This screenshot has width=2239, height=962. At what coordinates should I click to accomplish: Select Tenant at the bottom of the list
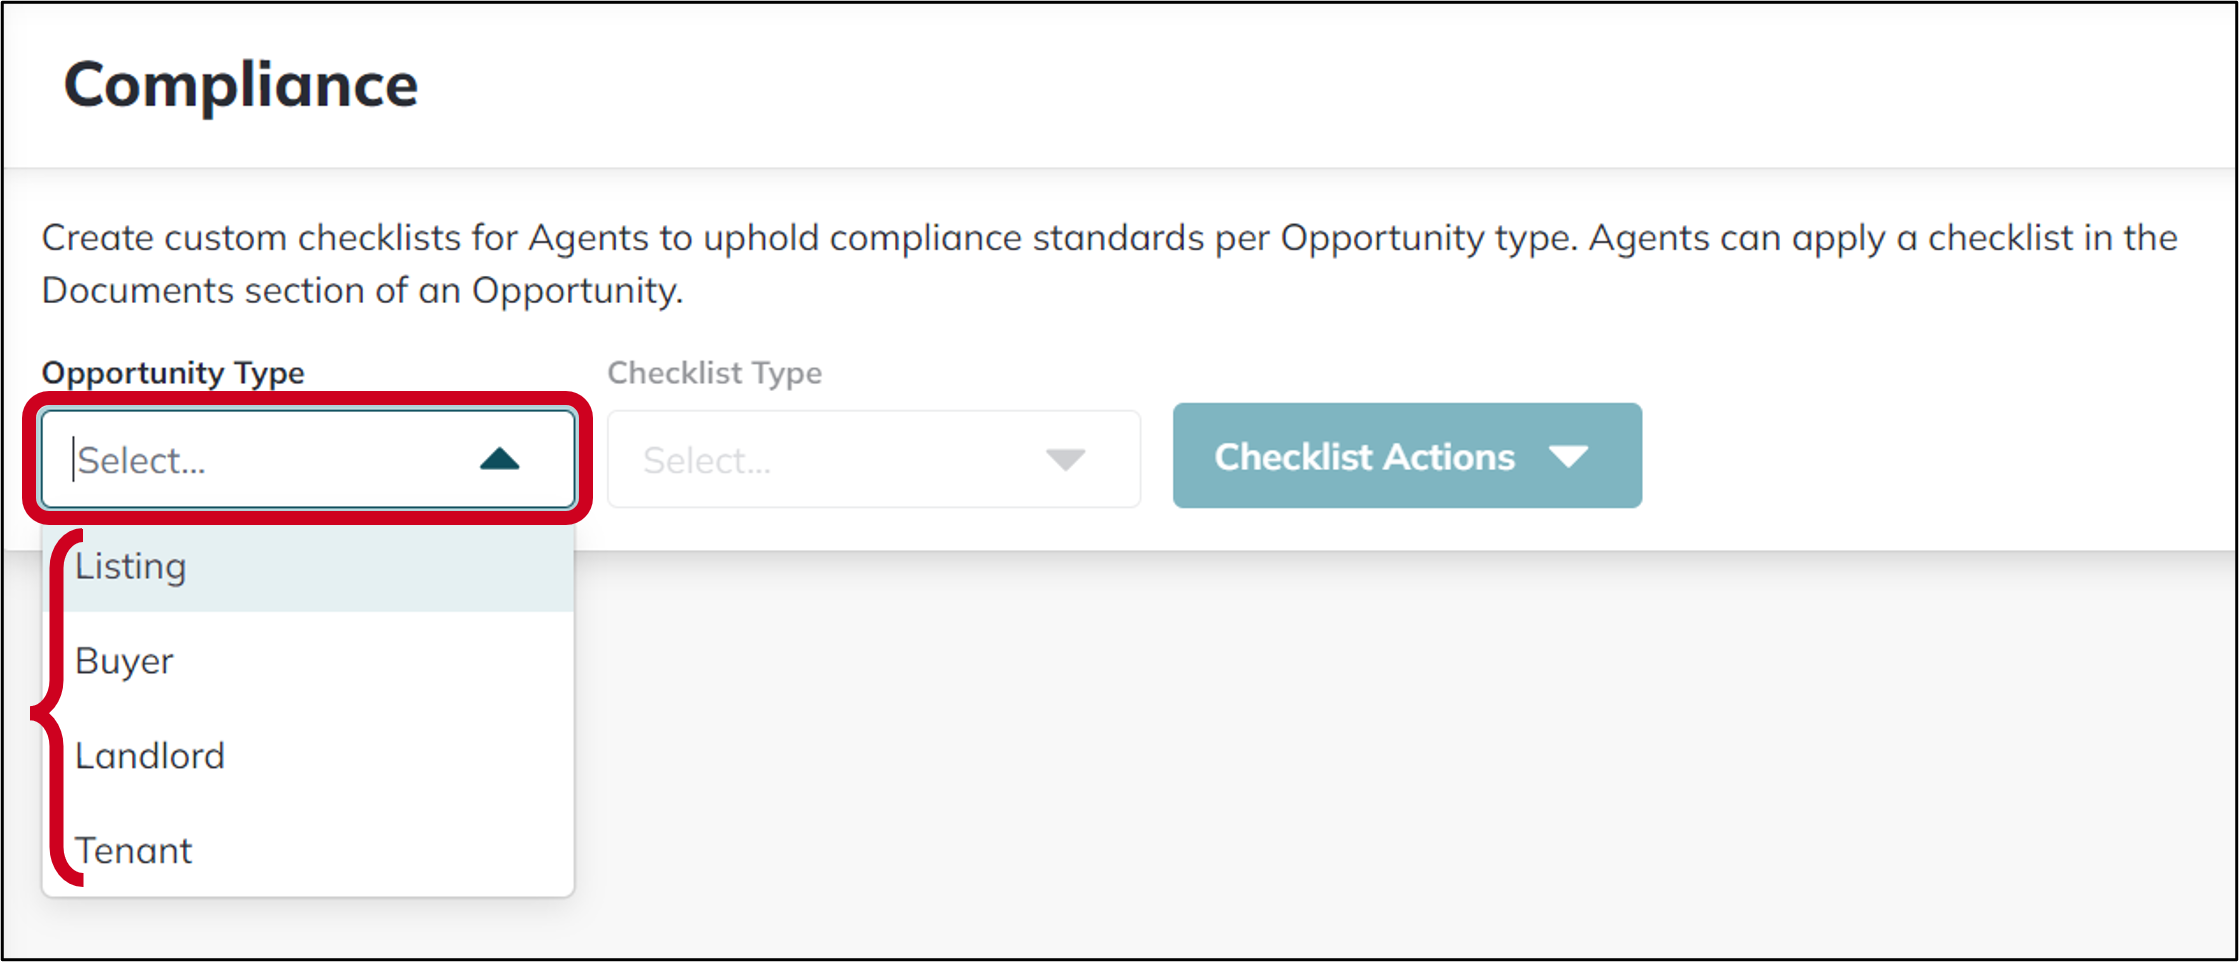point(133,851)
